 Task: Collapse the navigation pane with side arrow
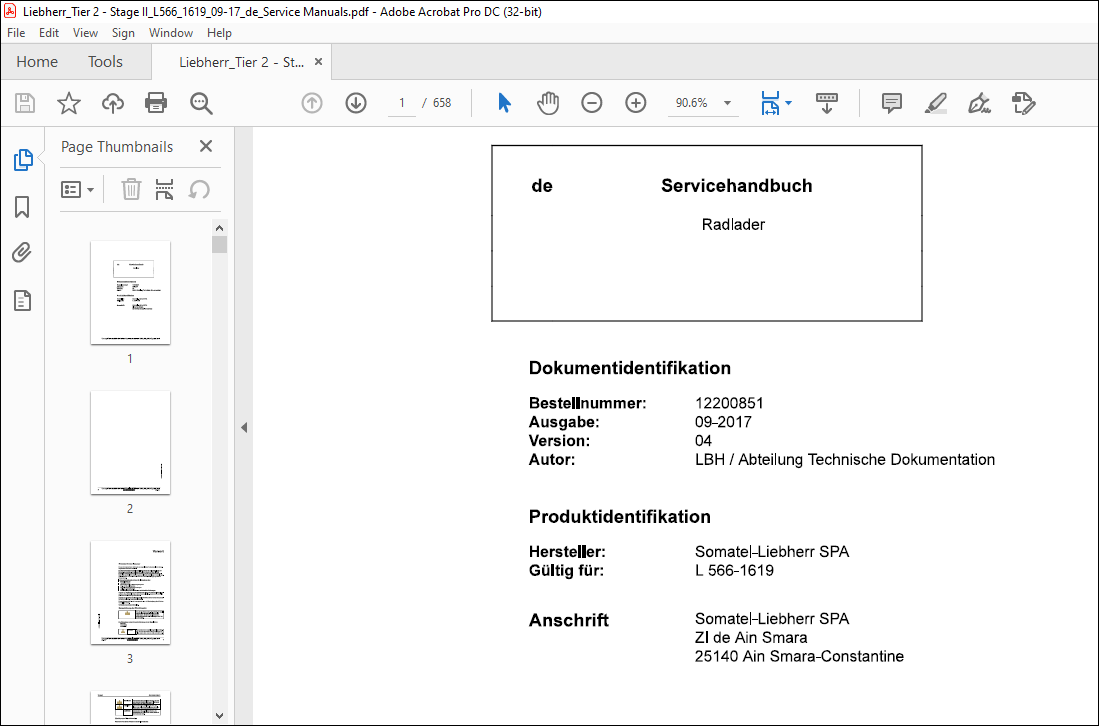coord(244,427)
